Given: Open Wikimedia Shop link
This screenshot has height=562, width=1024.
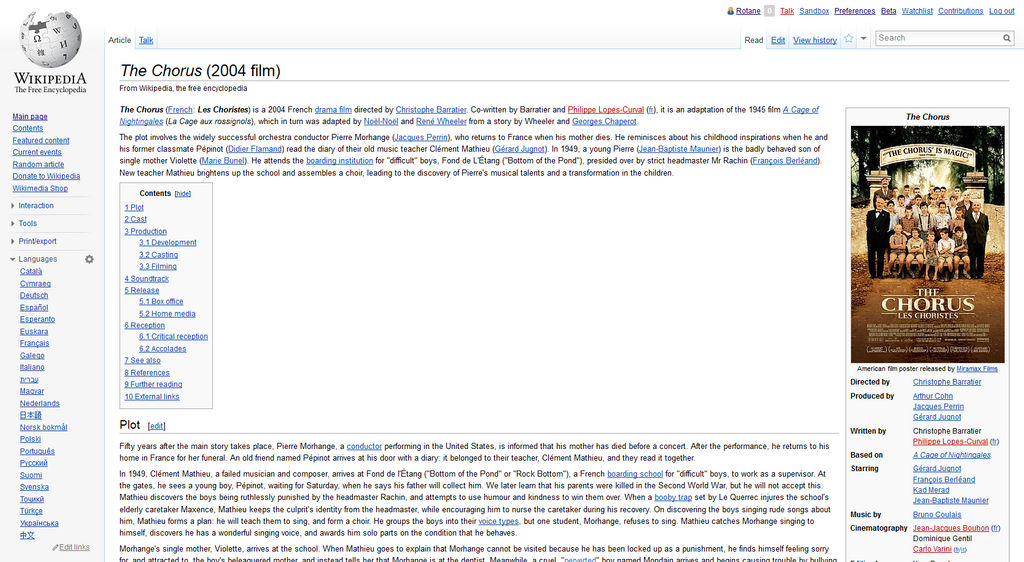Looking at the screenshot, I should [40, 189].
